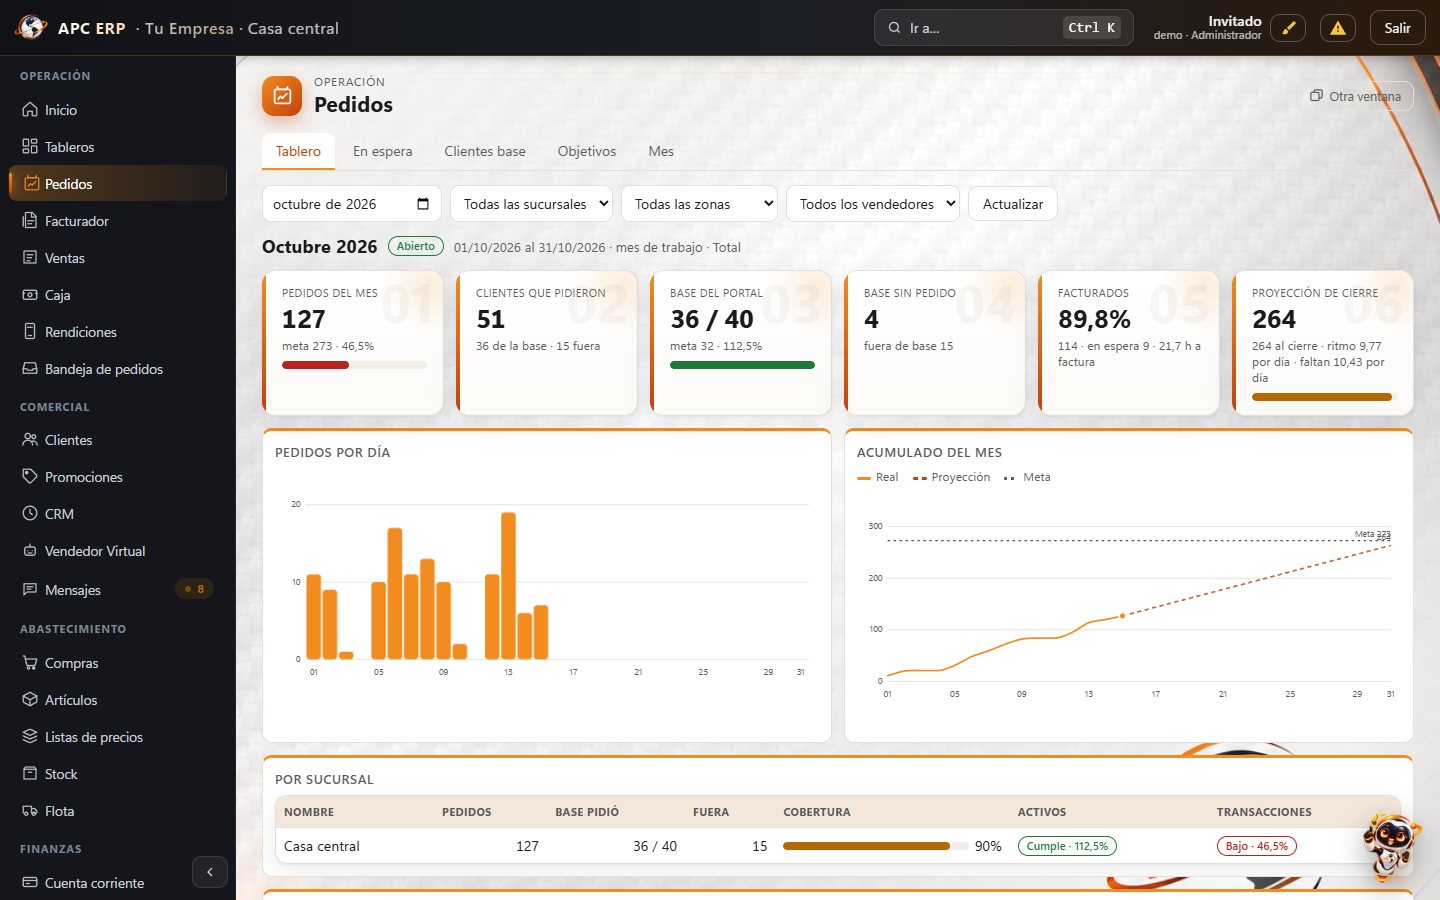Click the Ir a... search field
This screenshot has height=900, width=1440.
[x=1004, y=28]
